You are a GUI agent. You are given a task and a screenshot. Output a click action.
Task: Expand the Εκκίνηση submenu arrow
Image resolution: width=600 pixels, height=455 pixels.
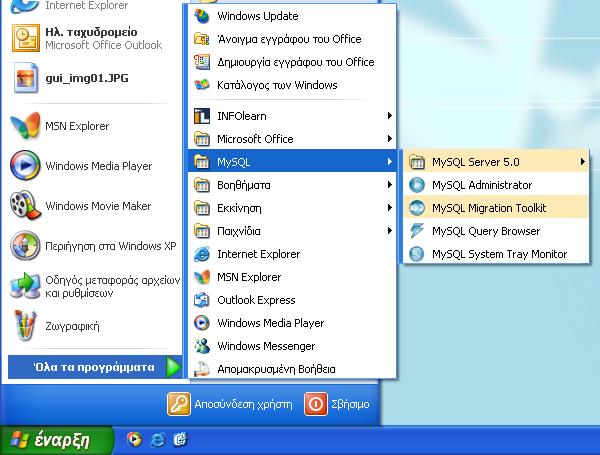pyautogui.click(x=389, y=208)
